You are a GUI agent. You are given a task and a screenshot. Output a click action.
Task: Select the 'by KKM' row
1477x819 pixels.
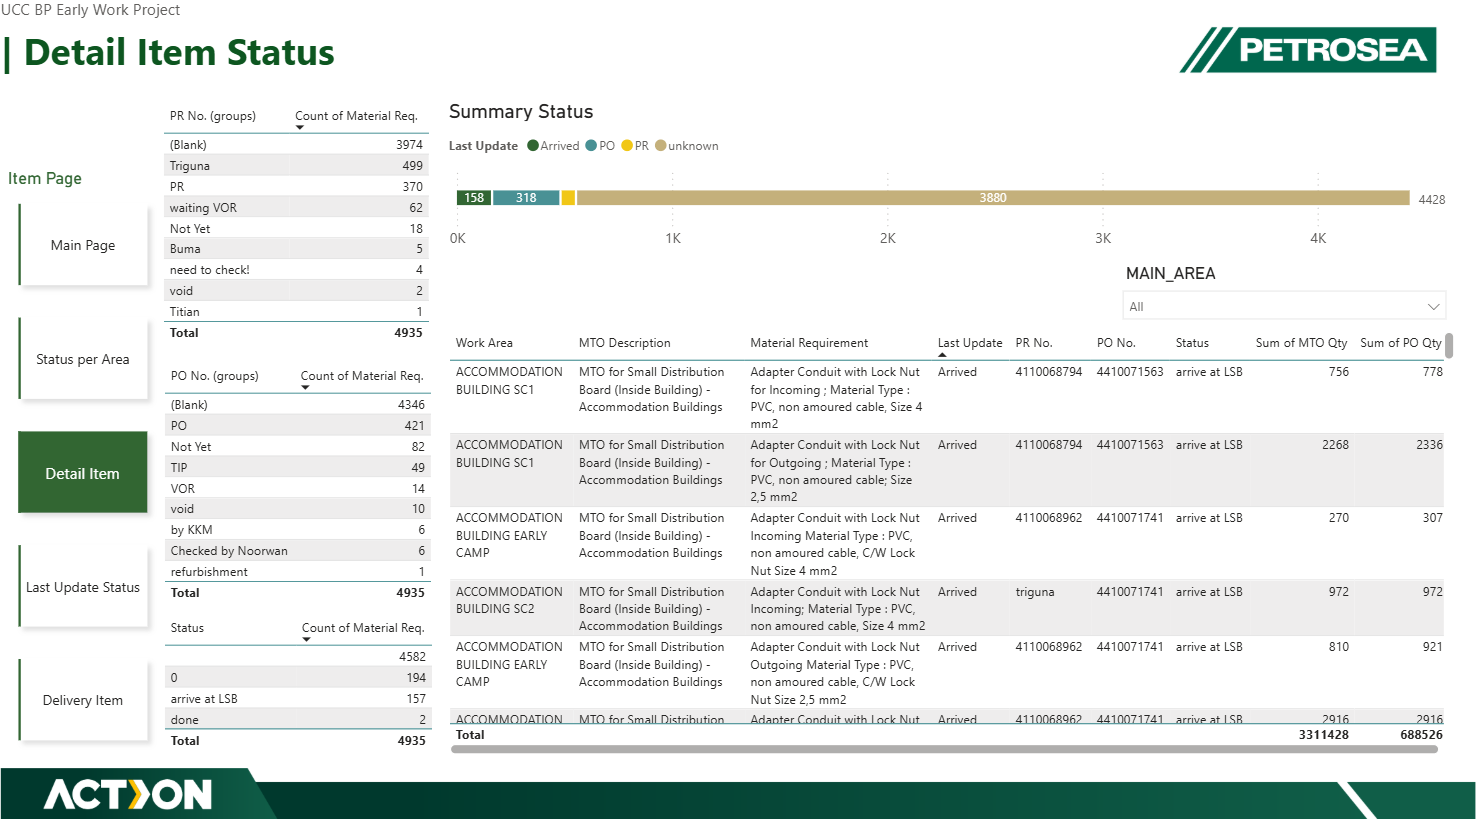click(x=298, y=530)
